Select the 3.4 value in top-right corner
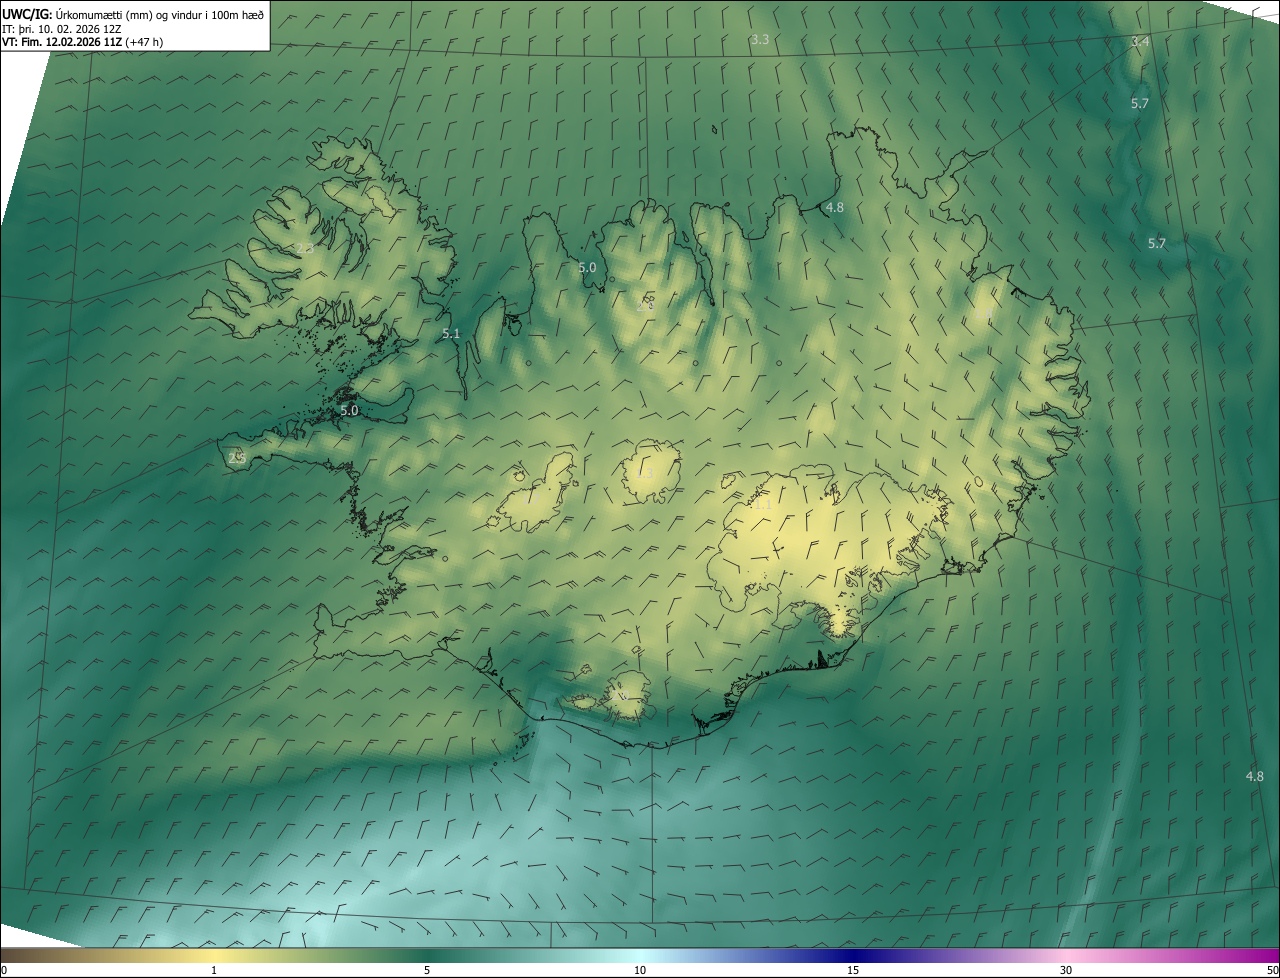Viewport: 1280px width, 978px height. click(1140, 42)
